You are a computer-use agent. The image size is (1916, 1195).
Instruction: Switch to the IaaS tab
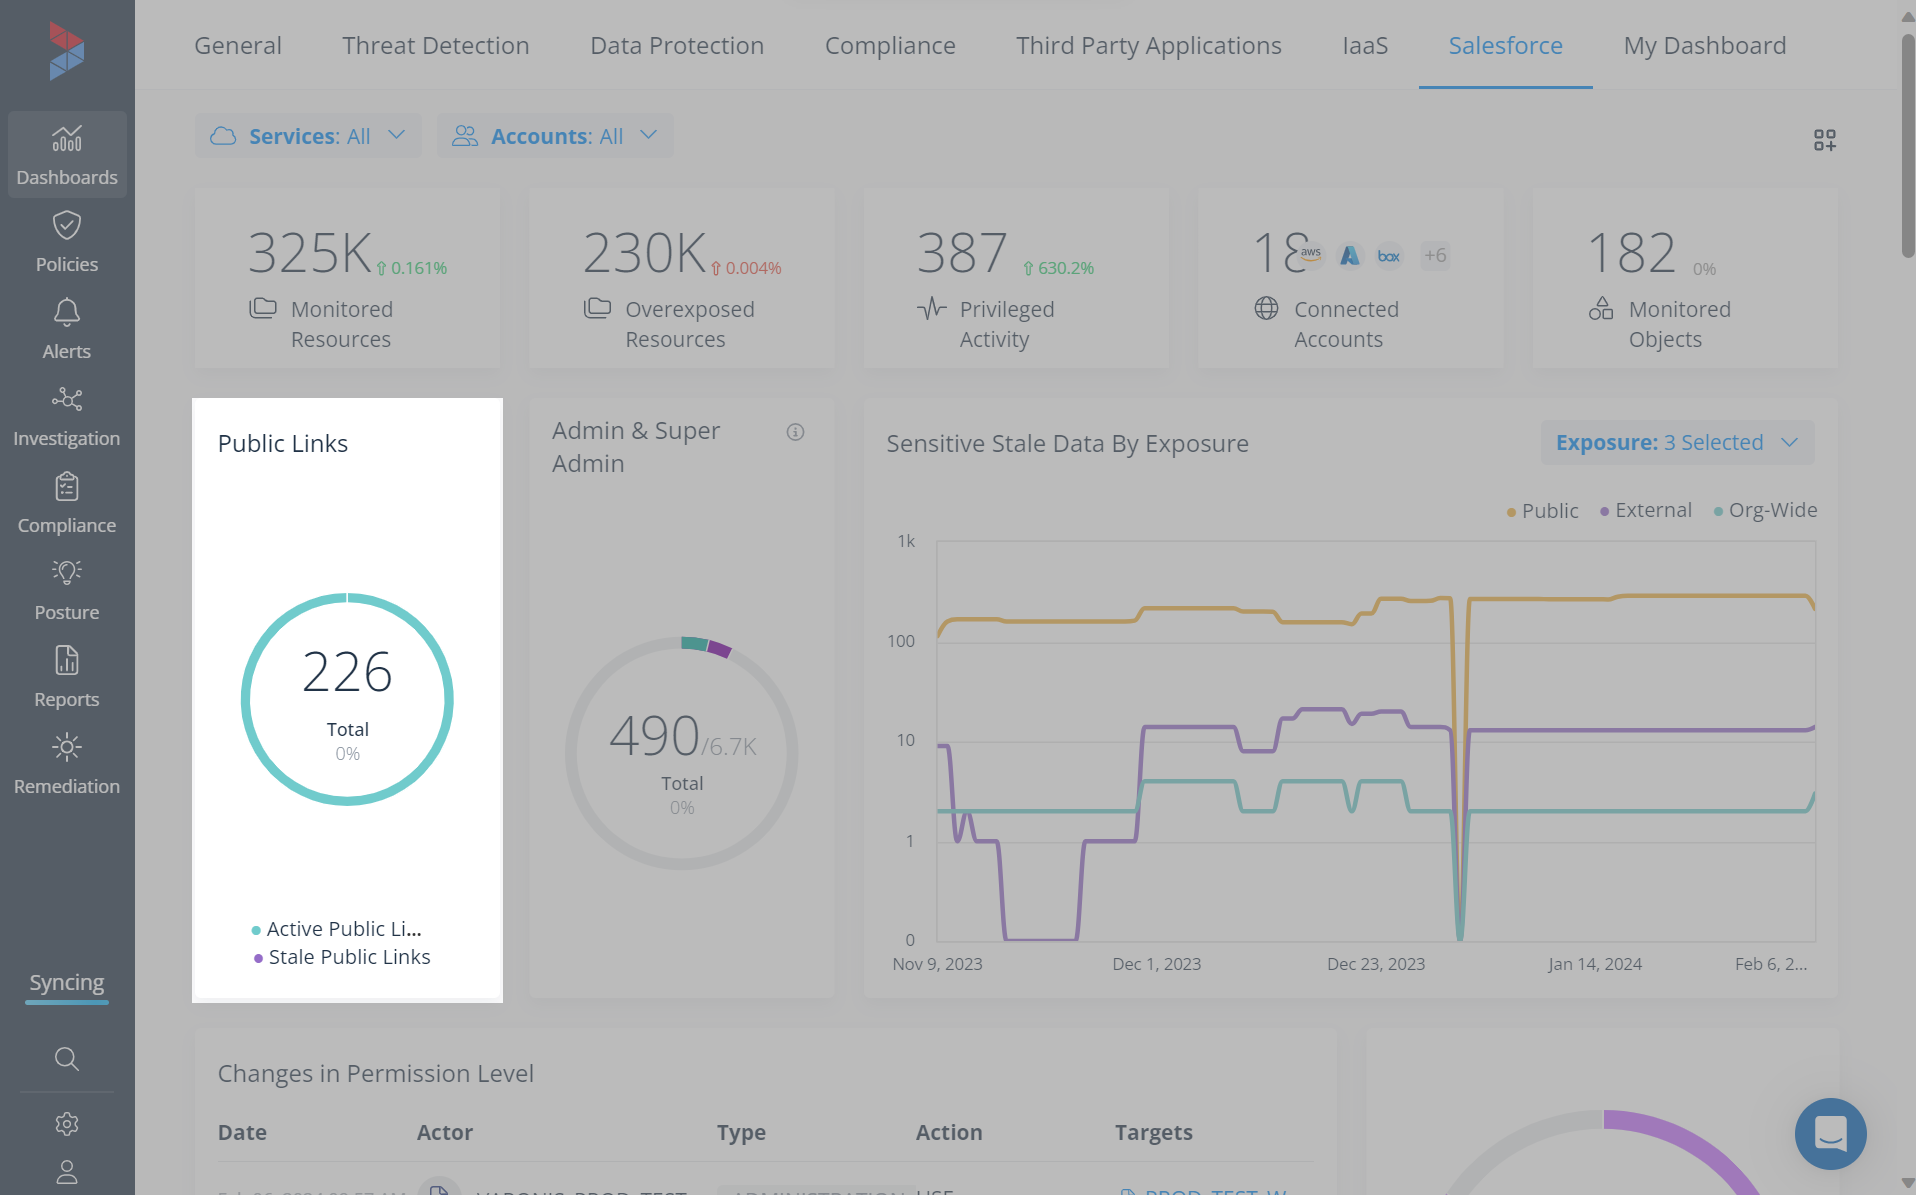pyautogui.click(x=1365, y=45)
